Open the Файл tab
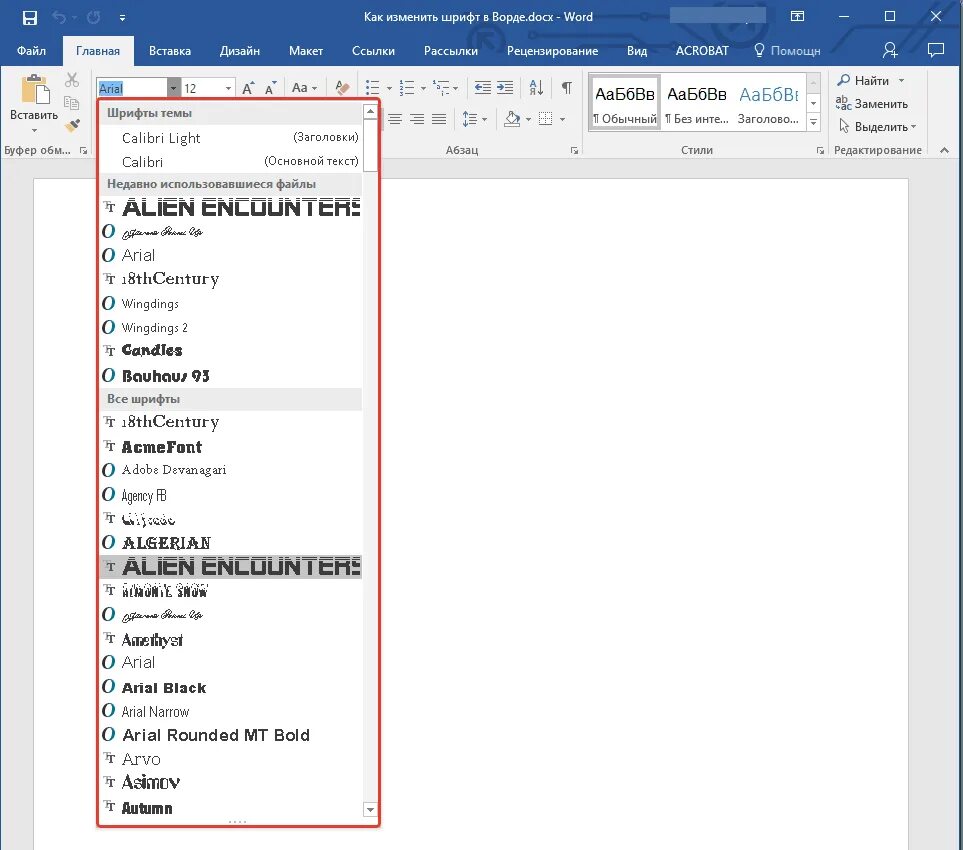 pos(31,50)
